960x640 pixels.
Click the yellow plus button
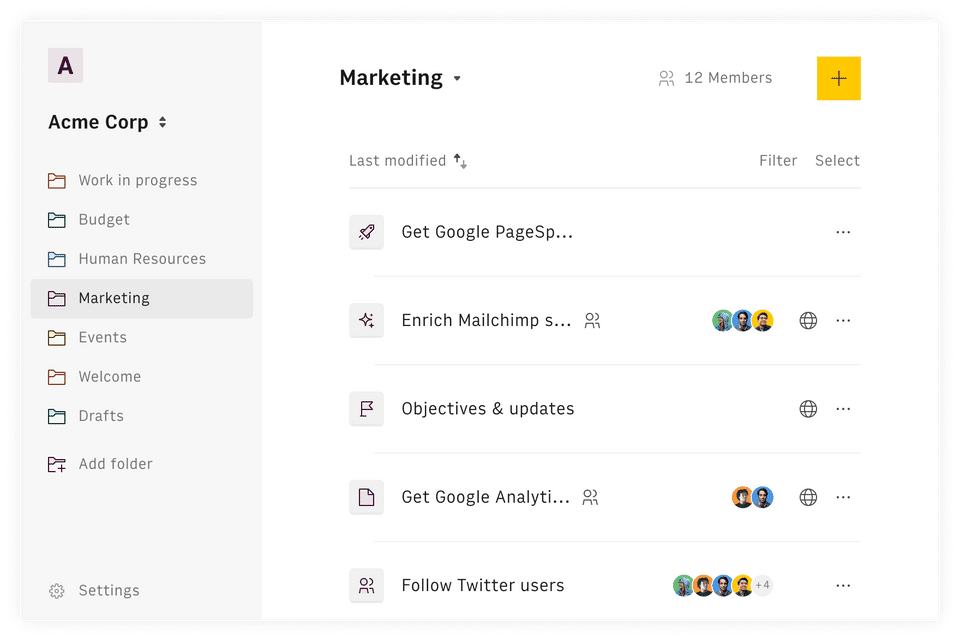point(838,78)
